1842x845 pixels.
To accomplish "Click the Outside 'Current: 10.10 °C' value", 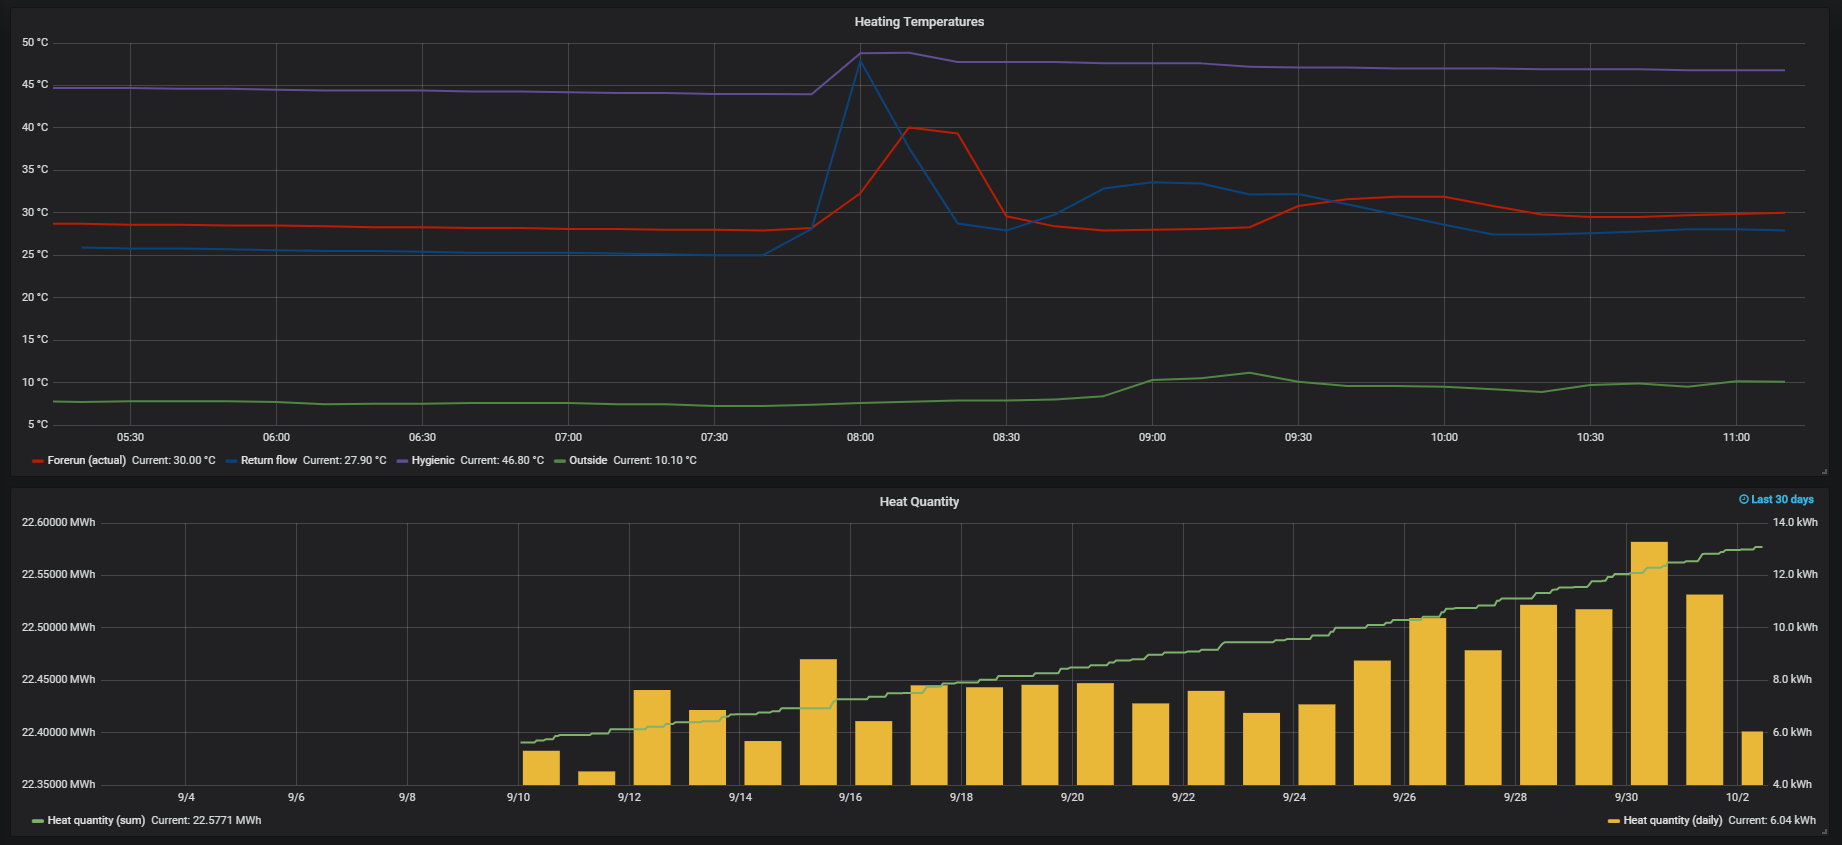I will pos(655,460).
